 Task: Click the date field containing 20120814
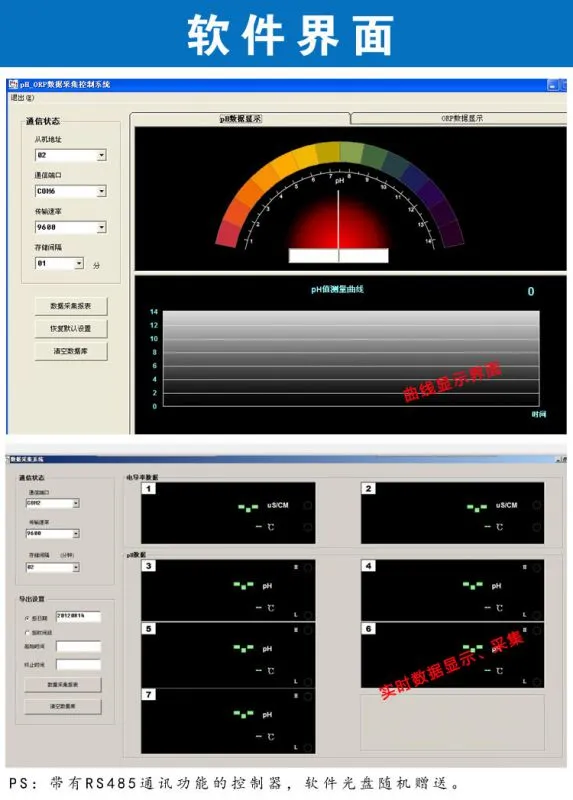pyautogui.click(x=78, y=616)
